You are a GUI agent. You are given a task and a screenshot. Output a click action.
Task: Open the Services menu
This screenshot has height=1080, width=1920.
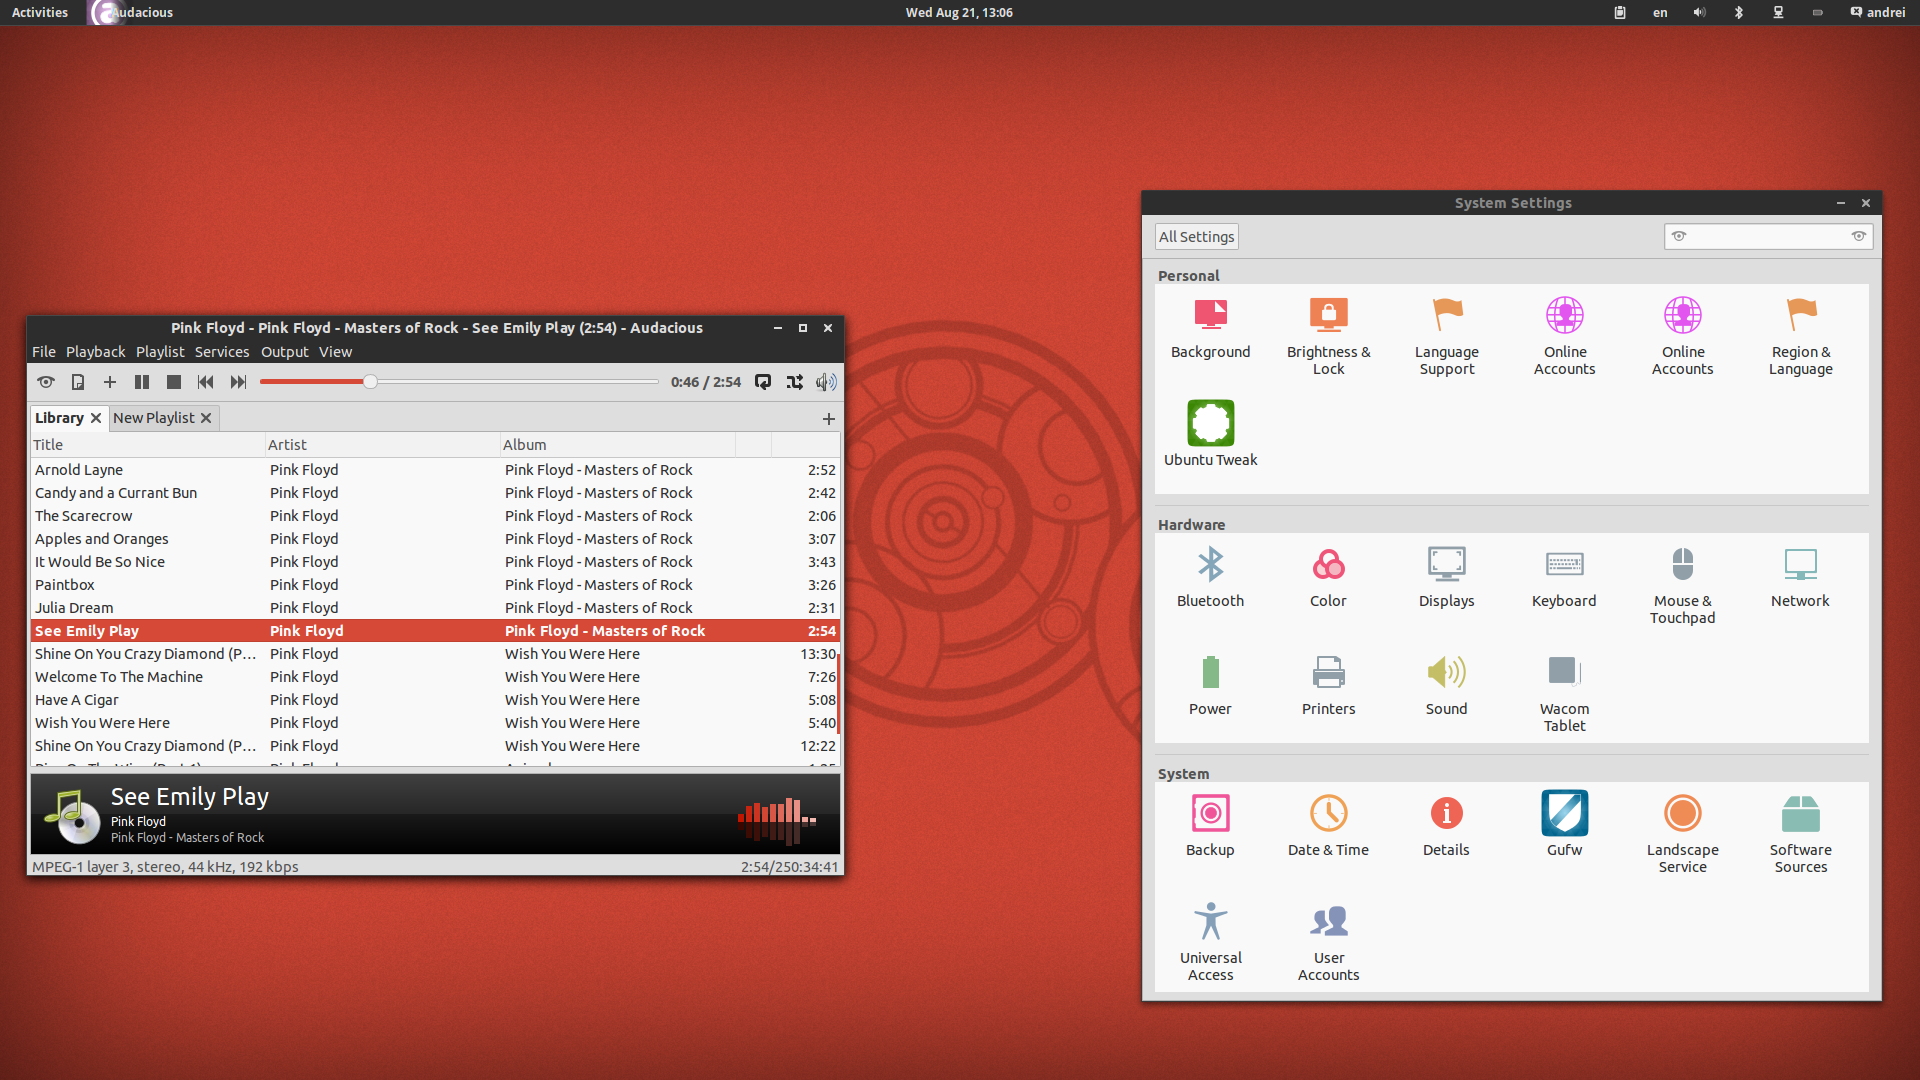click(222, 352)
